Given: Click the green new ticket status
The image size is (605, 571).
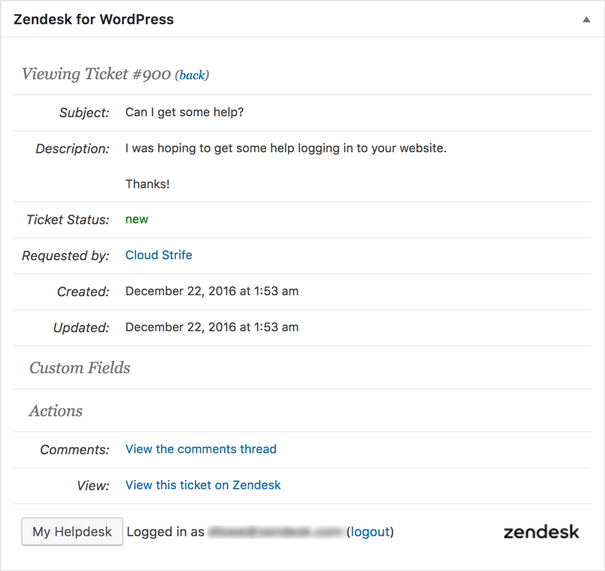Looking at the screenshot, I should (x=137, y=219).
